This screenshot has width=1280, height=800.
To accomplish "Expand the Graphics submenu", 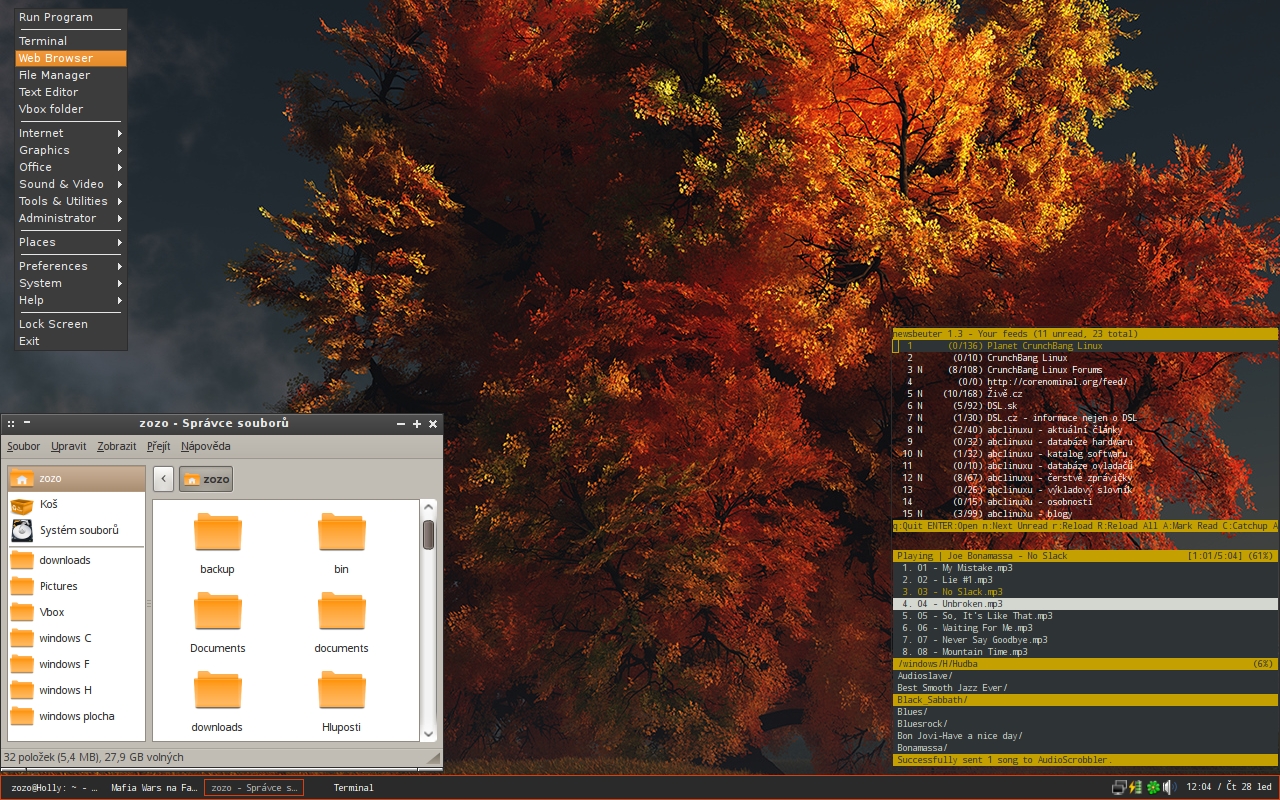I will (70, 150).
